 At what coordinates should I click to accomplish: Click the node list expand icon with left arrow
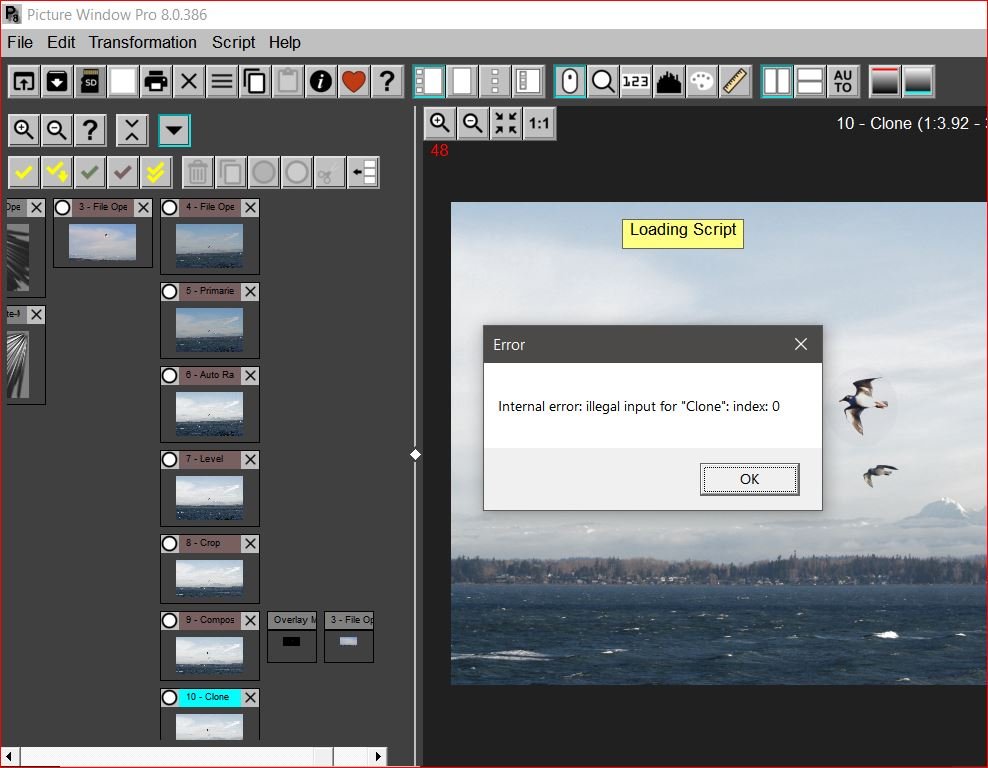coord(363,173)
